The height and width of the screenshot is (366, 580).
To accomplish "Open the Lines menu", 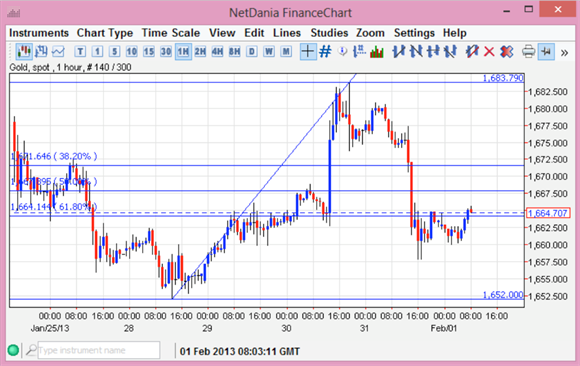I will click(x=287, y=33).
